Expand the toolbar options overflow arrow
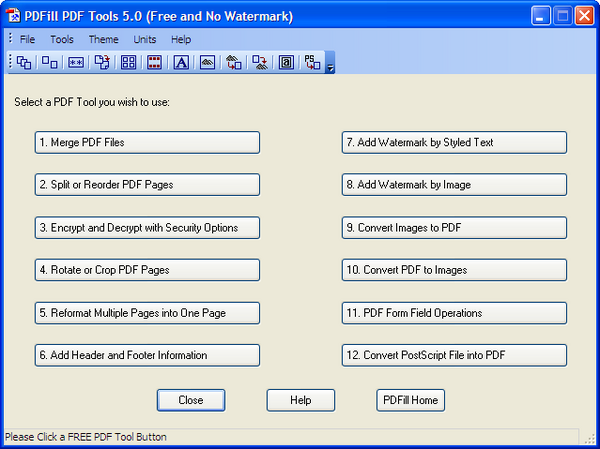Viewport: 600px width, 449px height. pos(330,64)
